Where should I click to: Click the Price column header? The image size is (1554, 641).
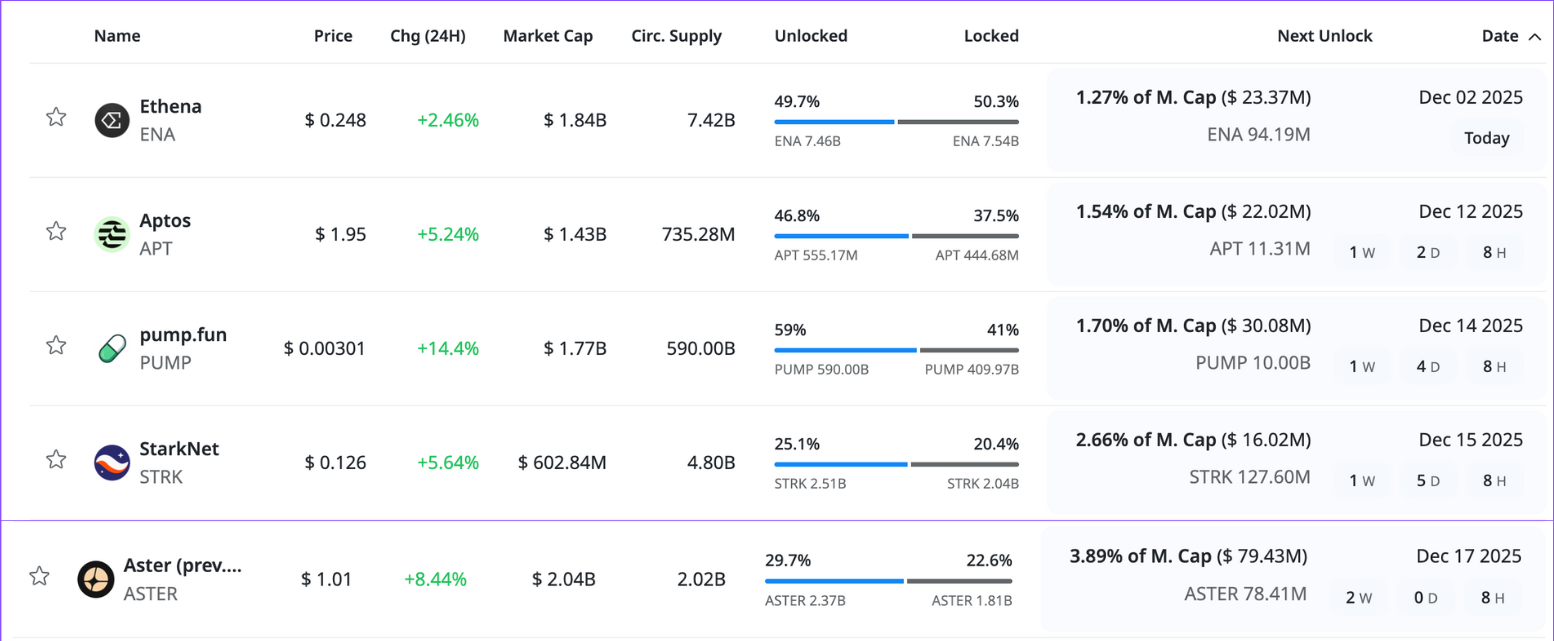tap(333, 36)
